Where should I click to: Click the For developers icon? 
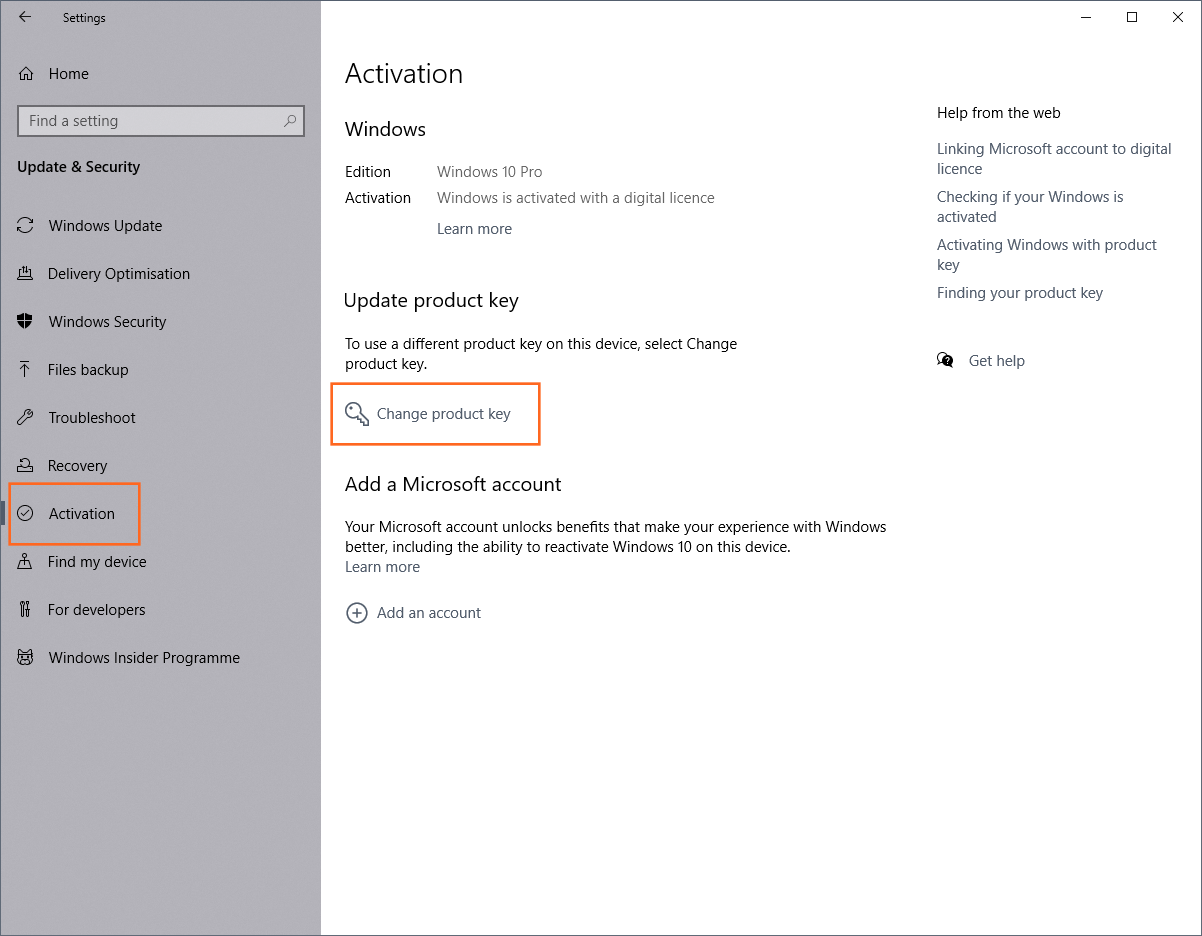tap(27, 610)
